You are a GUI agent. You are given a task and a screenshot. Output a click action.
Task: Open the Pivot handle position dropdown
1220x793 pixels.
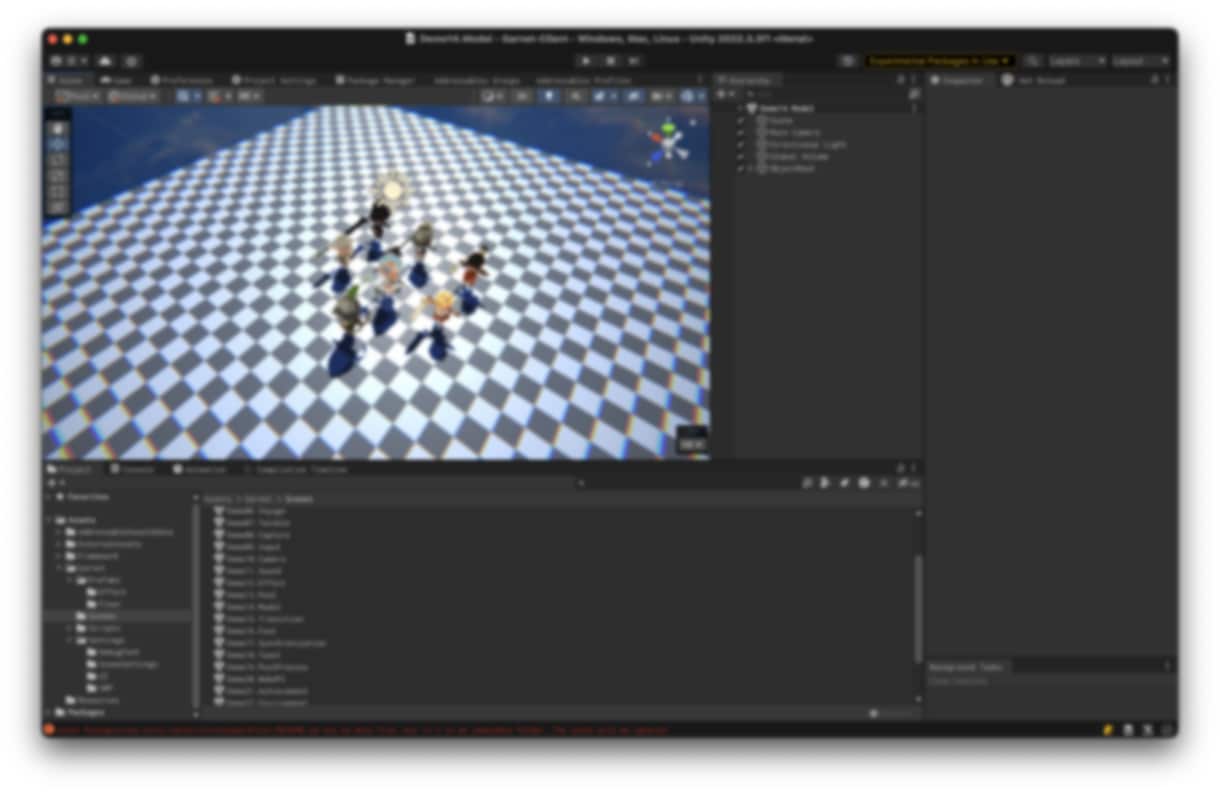click(x=78, y=96)
